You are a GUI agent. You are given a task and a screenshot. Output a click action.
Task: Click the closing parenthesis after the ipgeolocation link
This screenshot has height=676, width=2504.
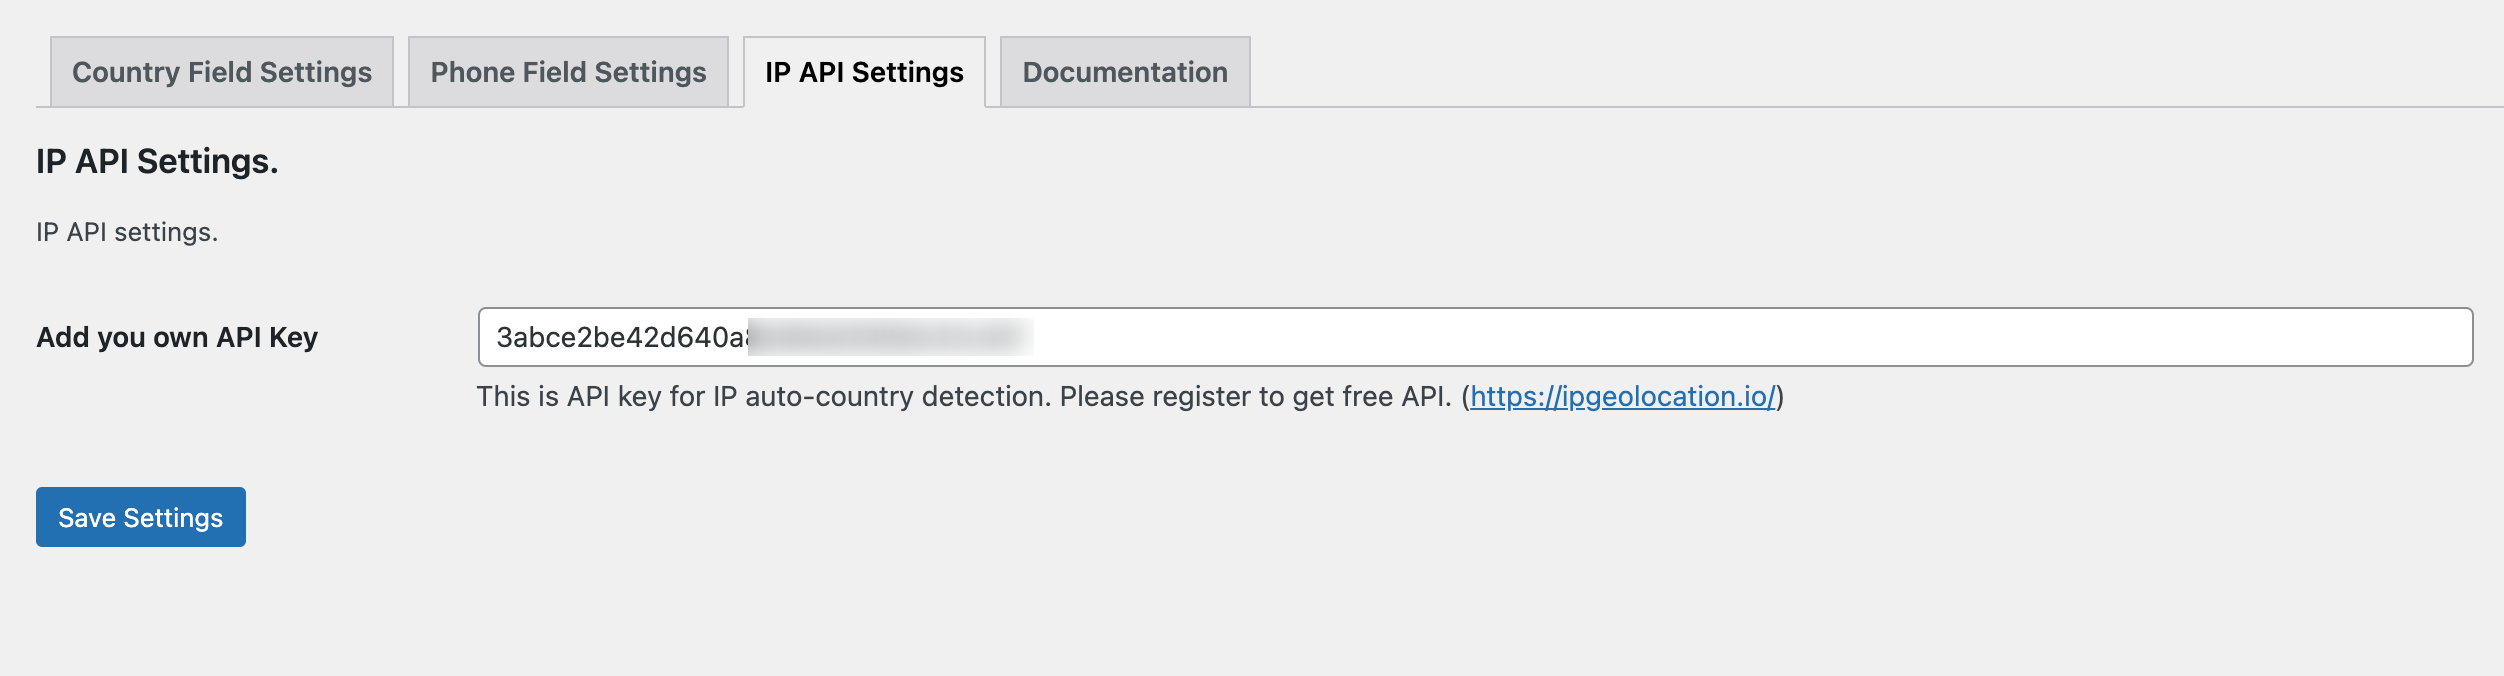1780,397
